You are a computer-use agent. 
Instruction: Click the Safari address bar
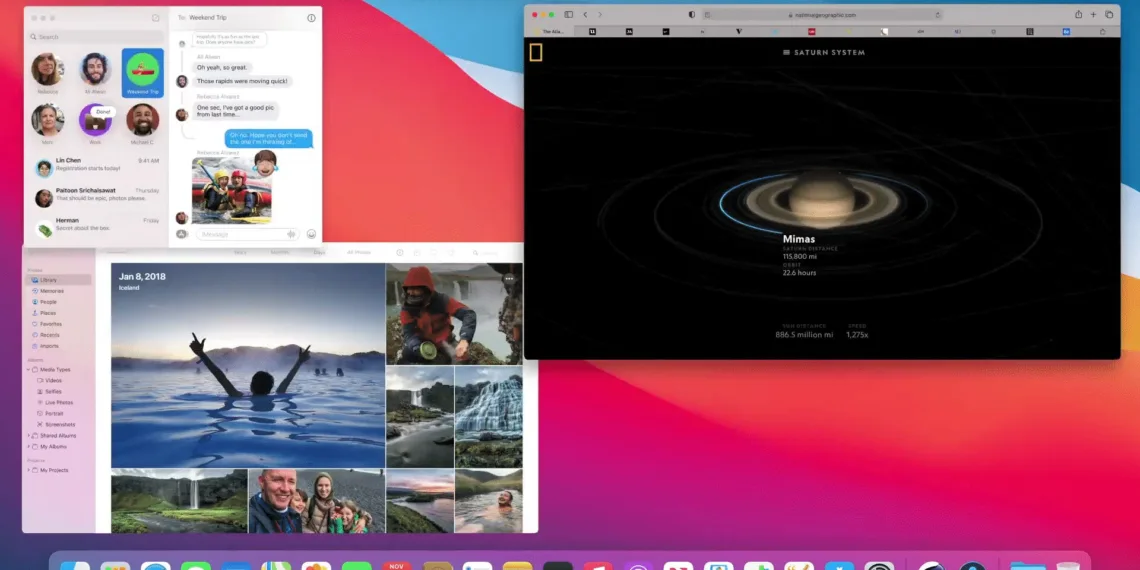[822, 15]
